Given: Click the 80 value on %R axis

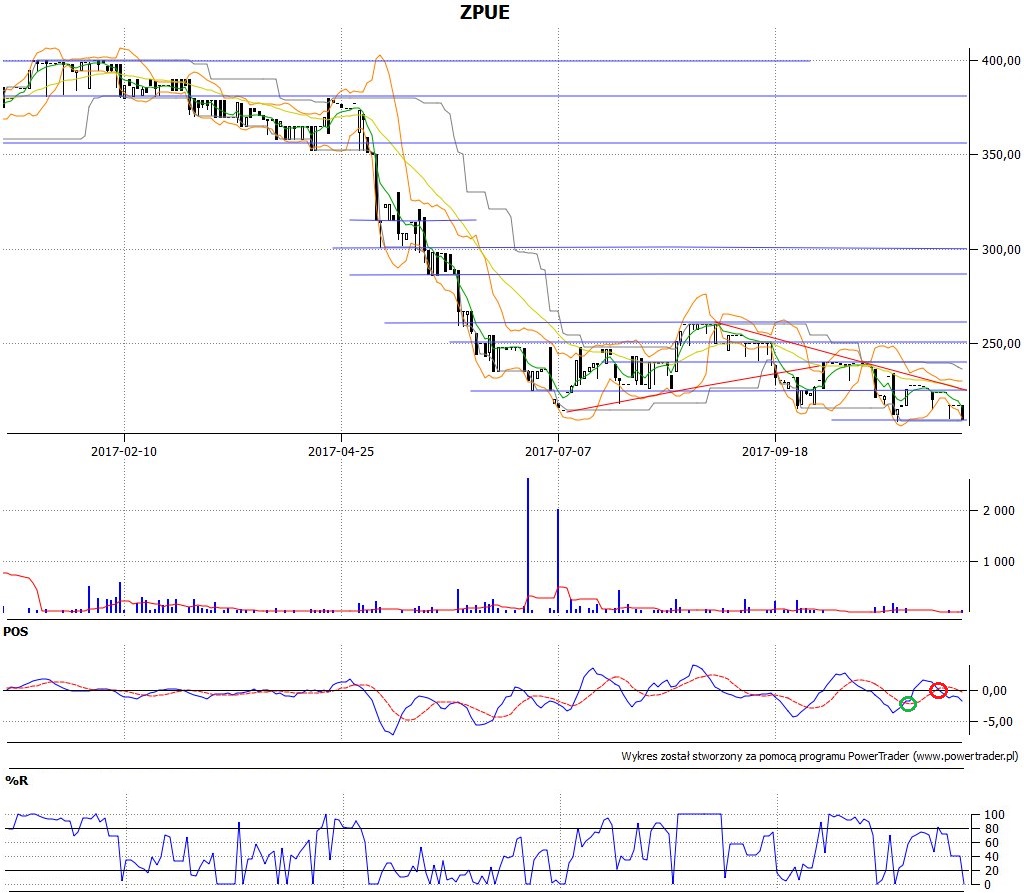Looking at the screenshot, I should coord(992,829).
